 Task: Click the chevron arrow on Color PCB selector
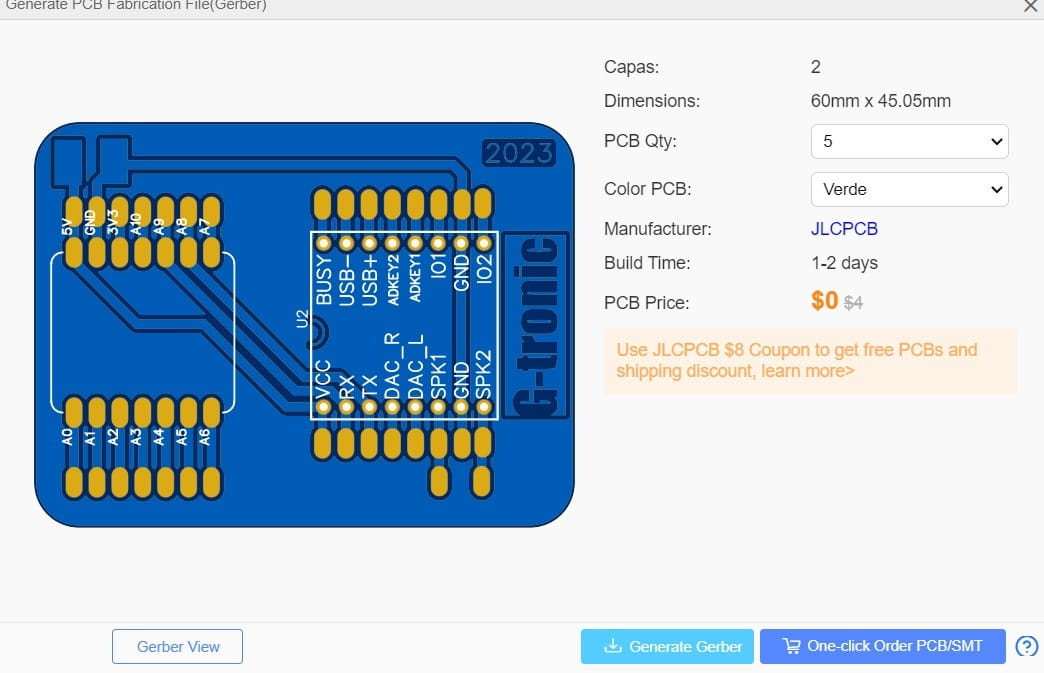[x=995, y=189]
